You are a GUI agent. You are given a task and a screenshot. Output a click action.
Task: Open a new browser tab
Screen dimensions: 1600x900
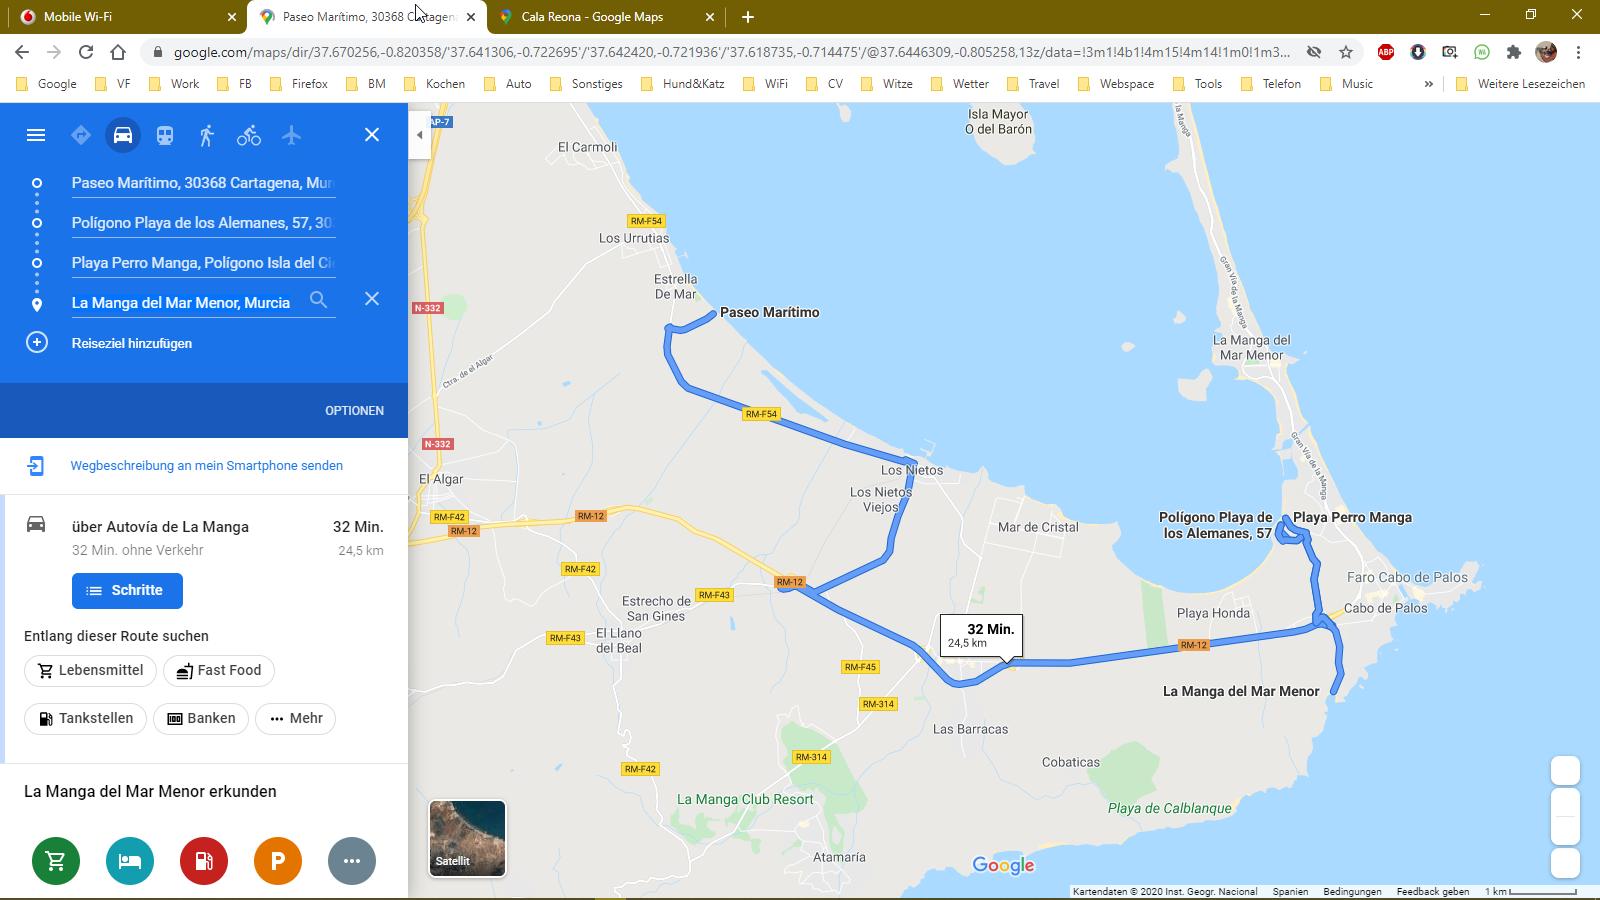[x=748, y=17]
